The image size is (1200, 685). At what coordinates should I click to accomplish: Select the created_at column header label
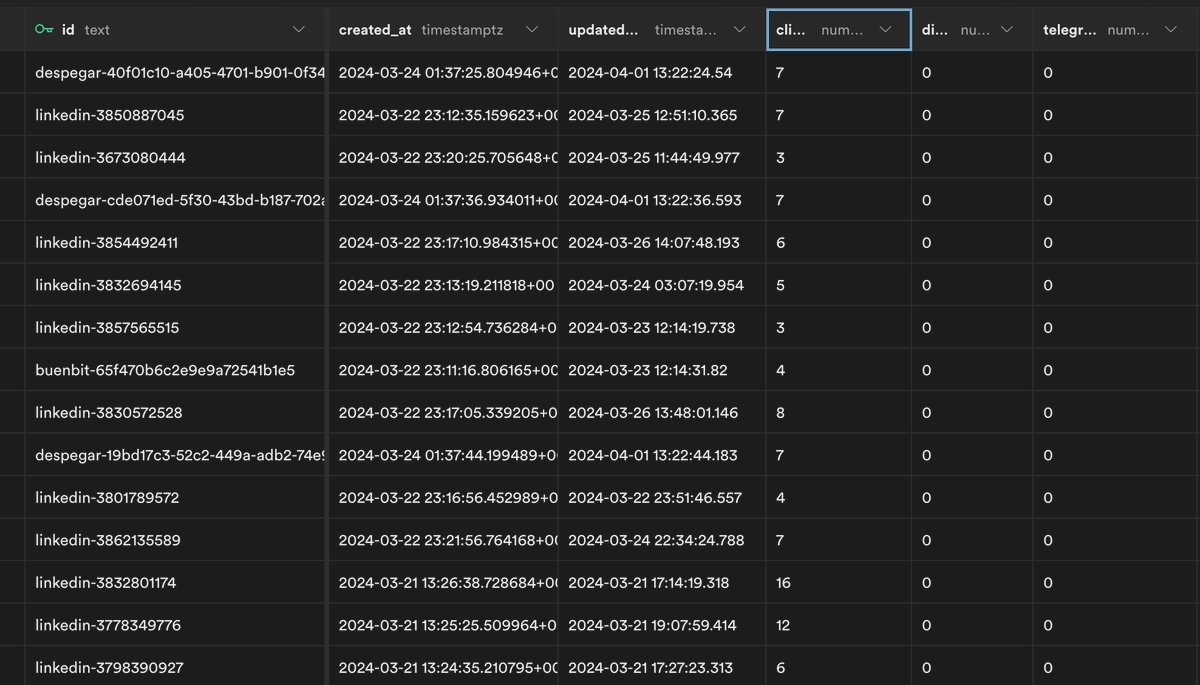tap(375, 30)
